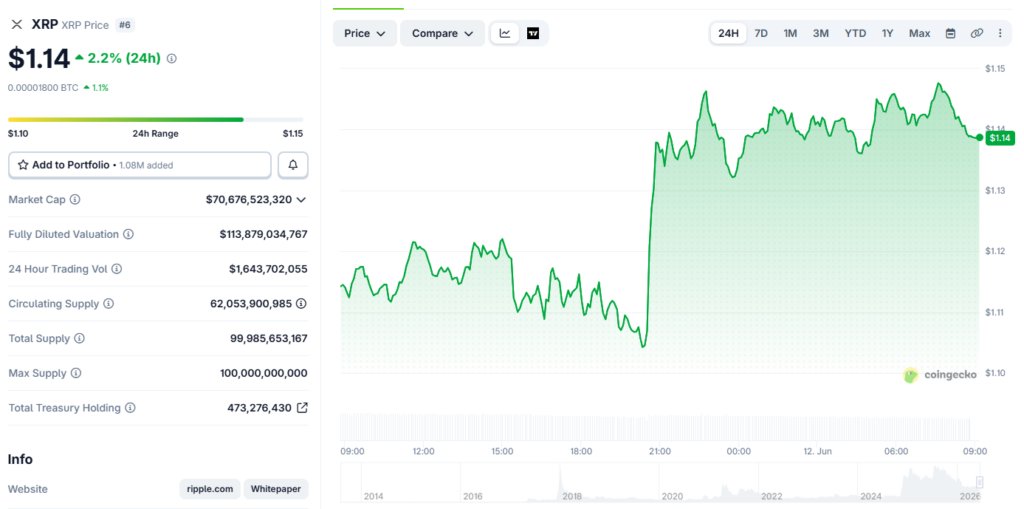Viewport: 1024px width, 509px height.
Task: Click 2018 in the chart navigator
Action: pyautogui.click(x=572, y=496)
